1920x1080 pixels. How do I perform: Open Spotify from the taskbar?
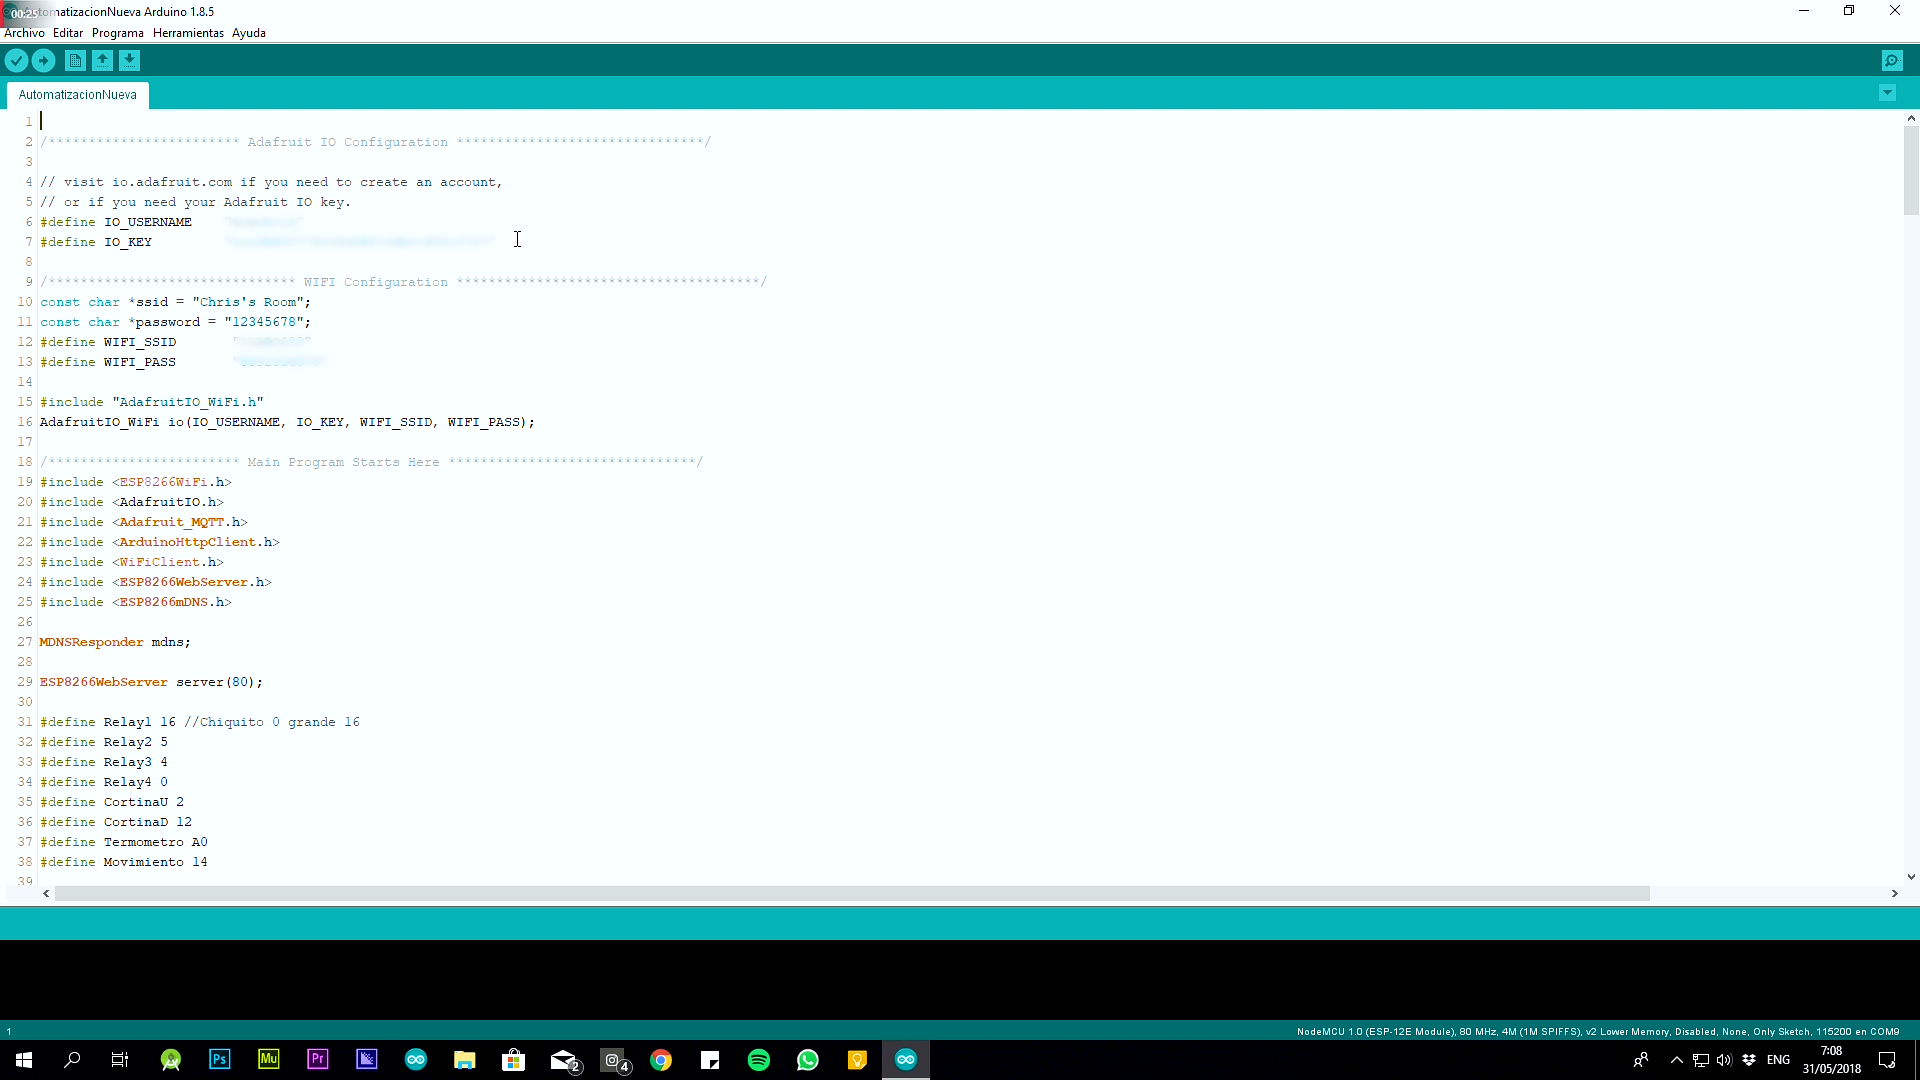[759, 1060]
